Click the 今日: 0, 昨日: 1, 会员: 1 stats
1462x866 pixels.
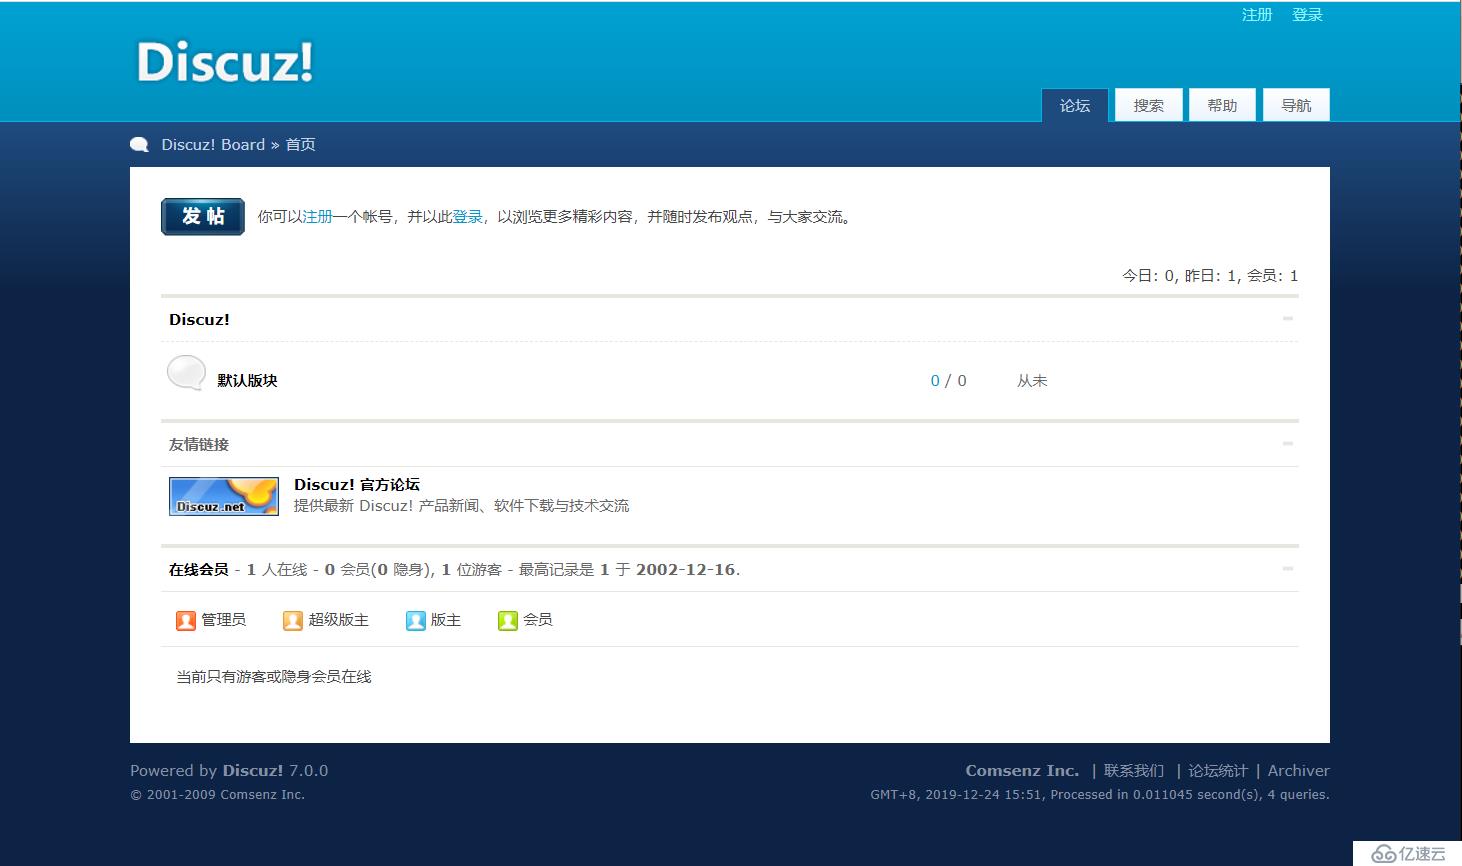pyautogui.click(x=1210, y=276)
